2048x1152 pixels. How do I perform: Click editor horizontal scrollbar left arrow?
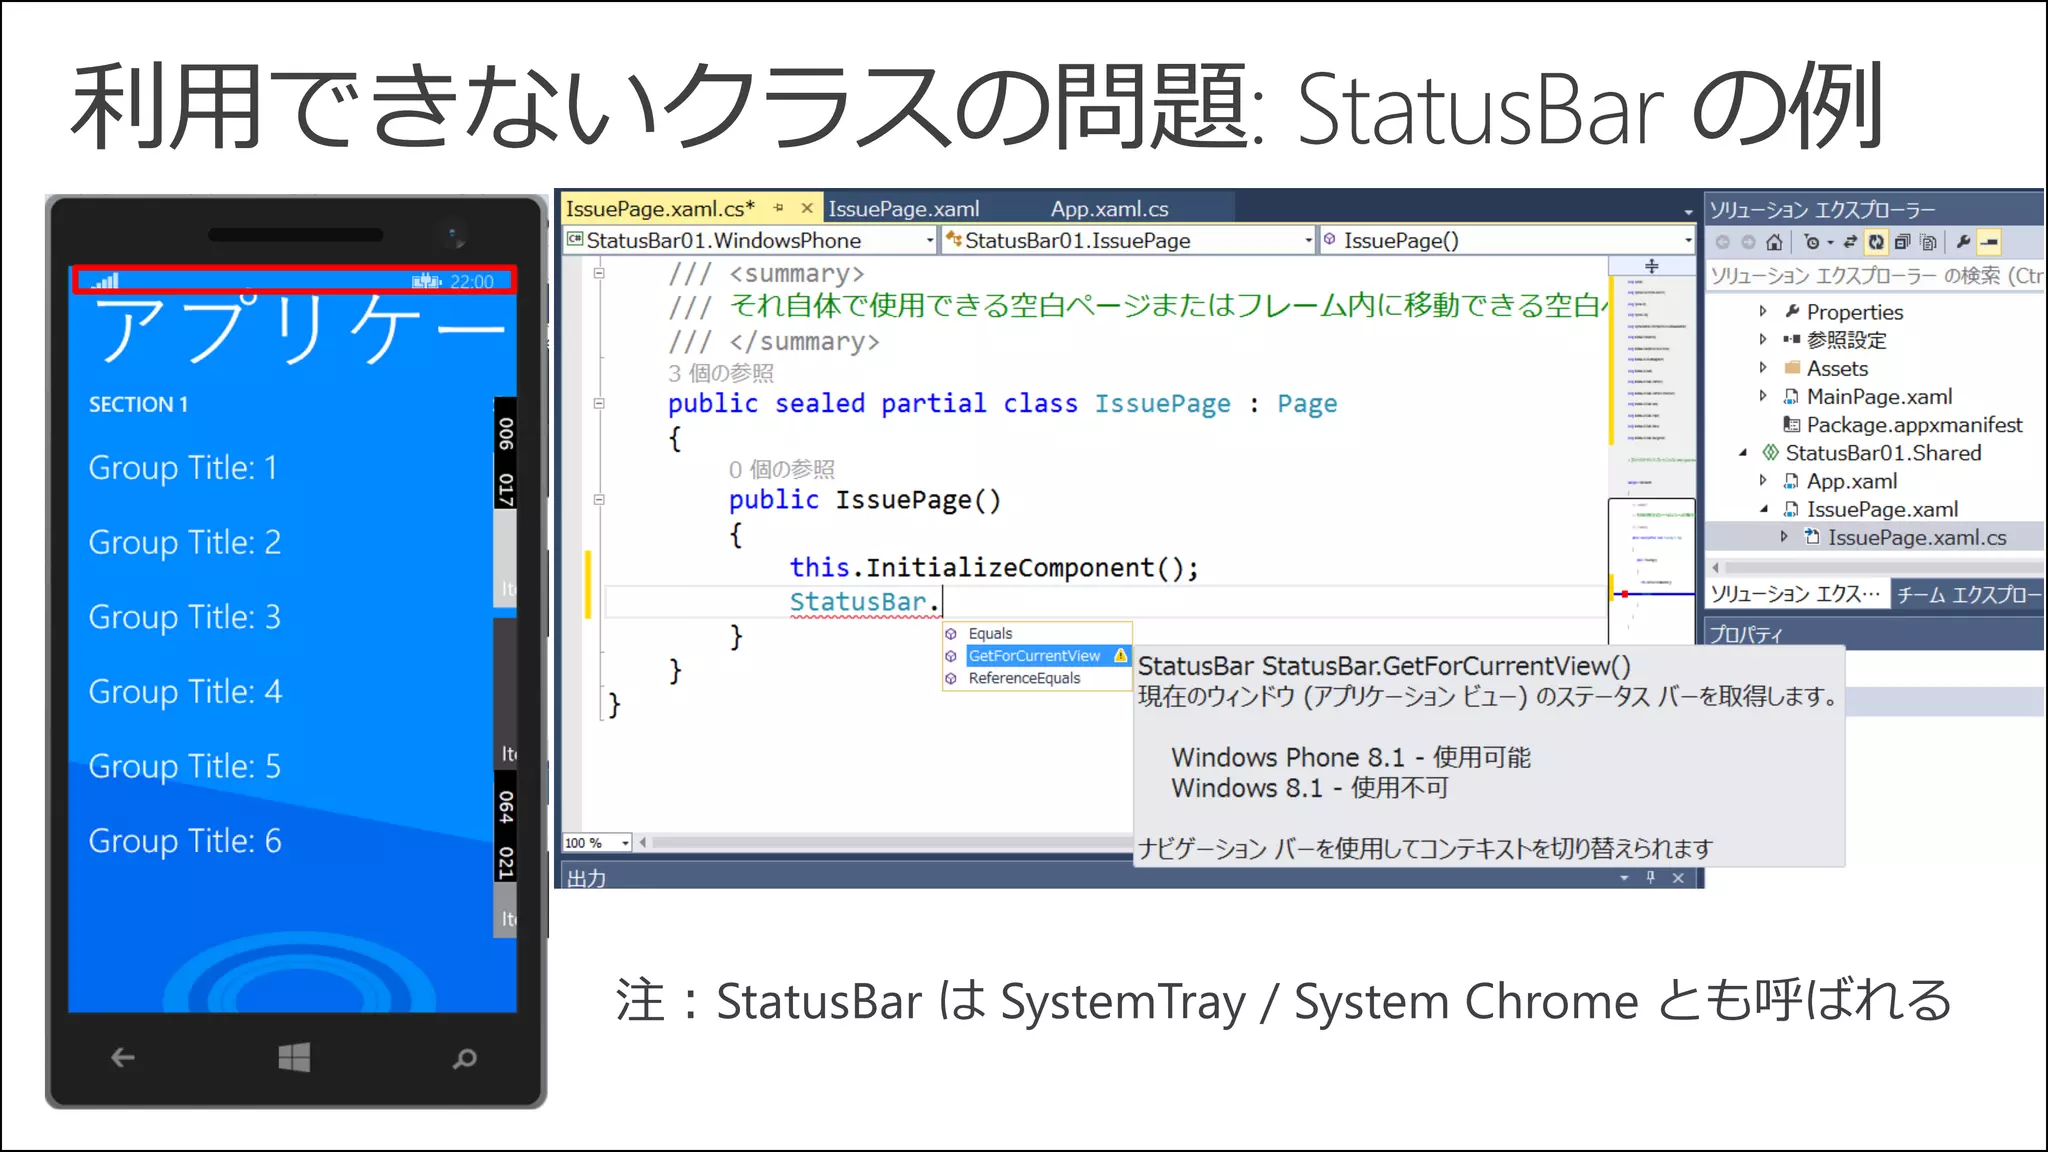click(643, 843)
